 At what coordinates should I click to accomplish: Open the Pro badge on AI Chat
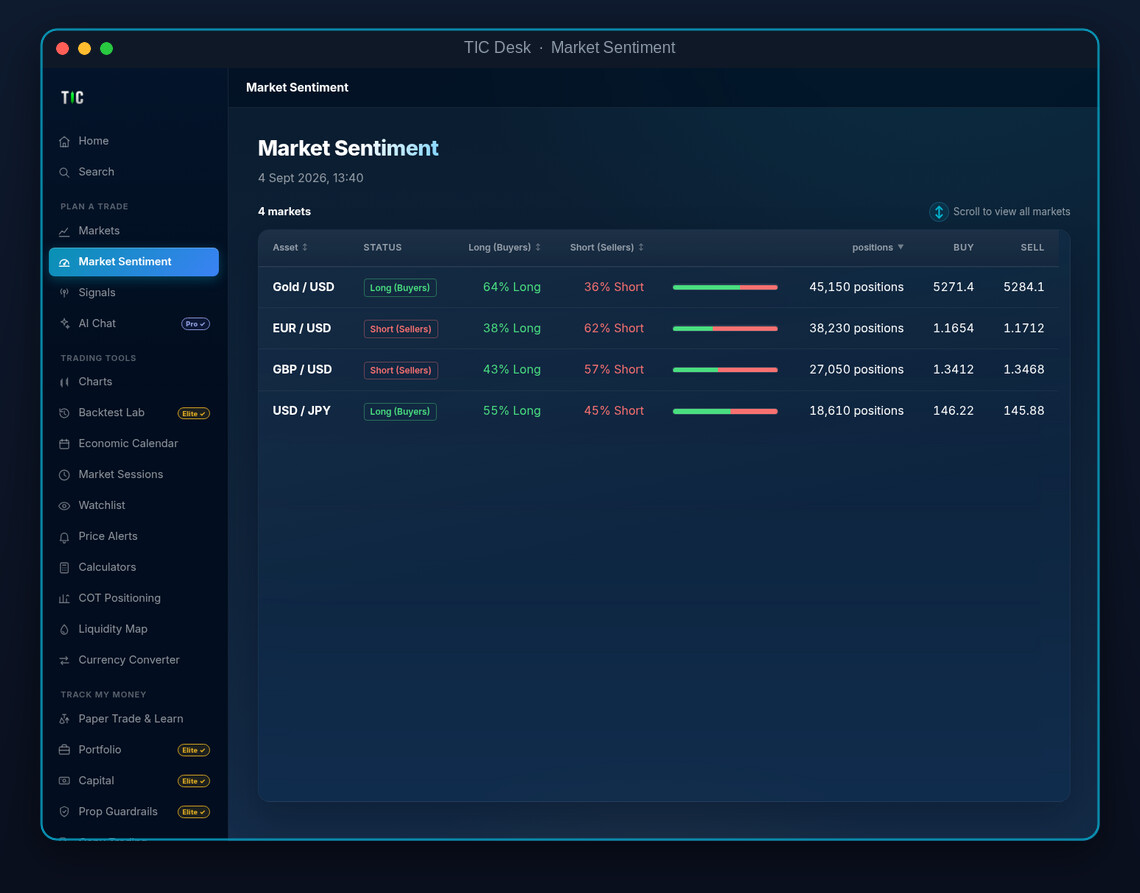(195, 324)
